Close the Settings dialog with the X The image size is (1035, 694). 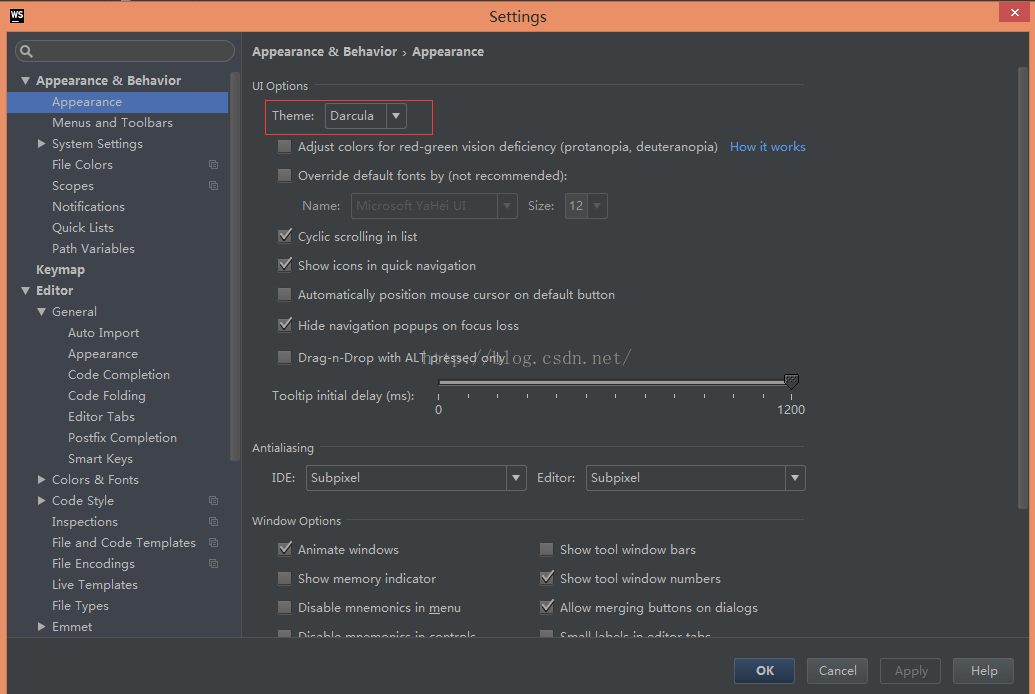(x=1015, y=13)
